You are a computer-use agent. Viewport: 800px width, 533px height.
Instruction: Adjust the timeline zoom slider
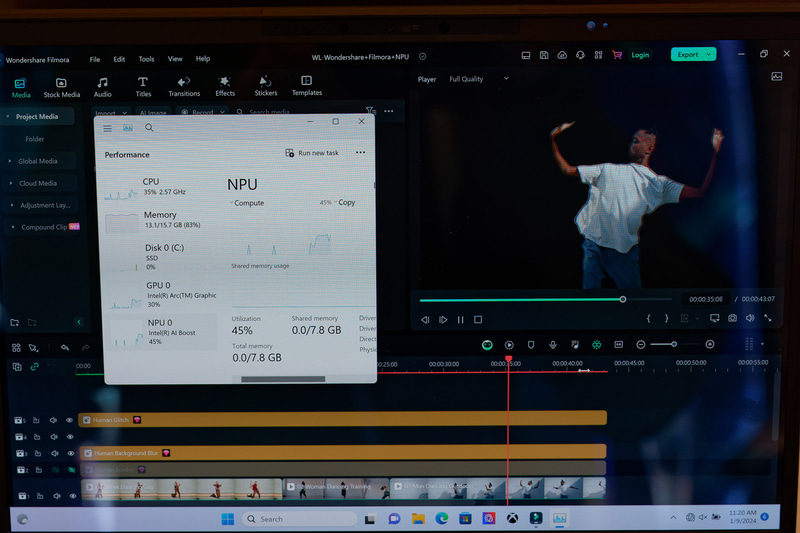point(673,344)
